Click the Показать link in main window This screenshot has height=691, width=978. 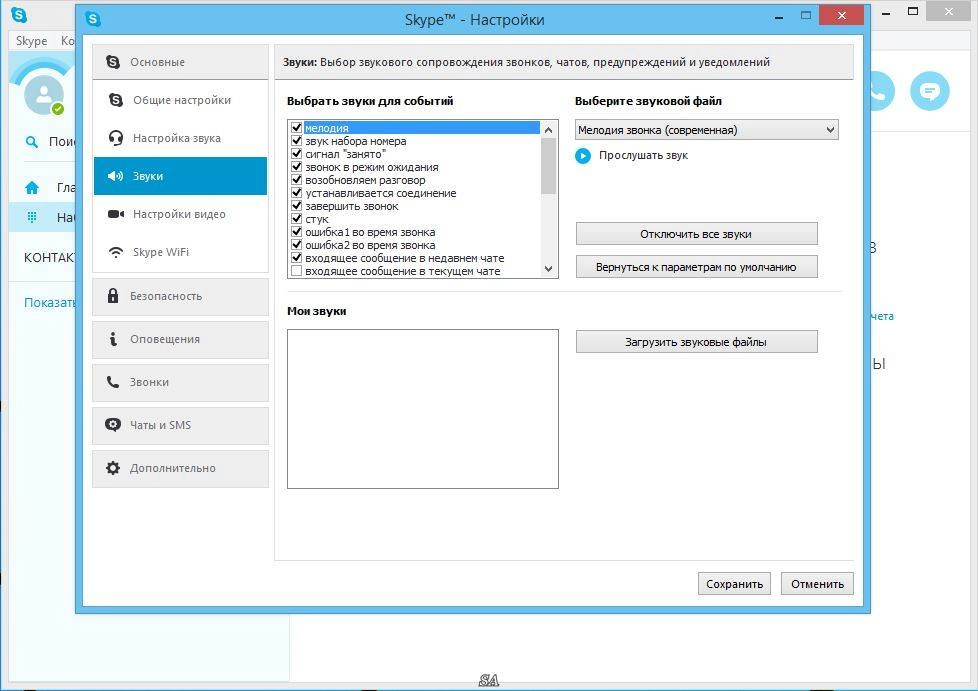49,302
